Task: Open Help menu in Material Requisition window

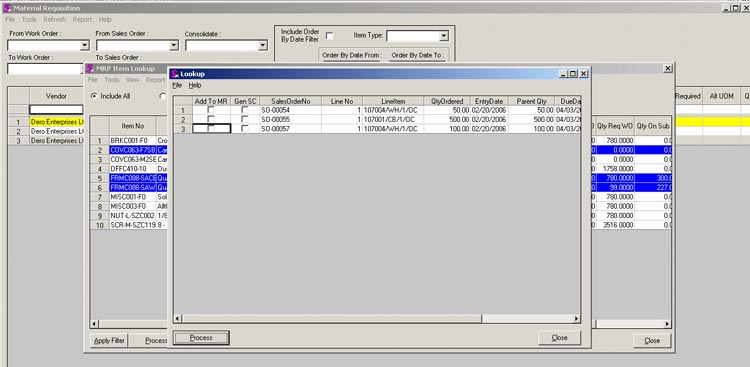Action: tap(105, 20)
